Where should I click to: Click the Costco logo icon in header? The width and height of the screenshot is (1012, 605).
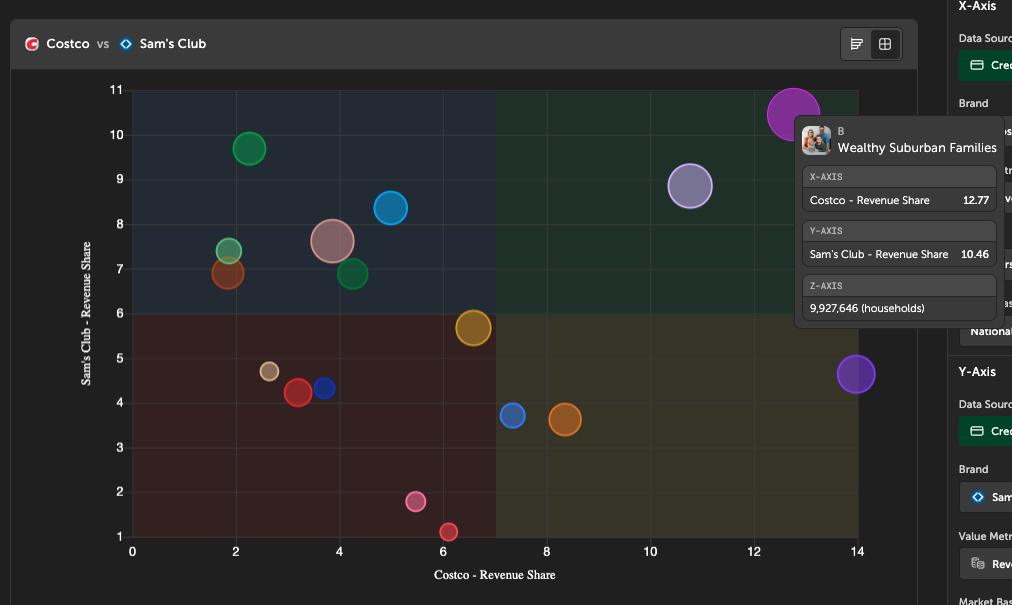click(32, 44)
